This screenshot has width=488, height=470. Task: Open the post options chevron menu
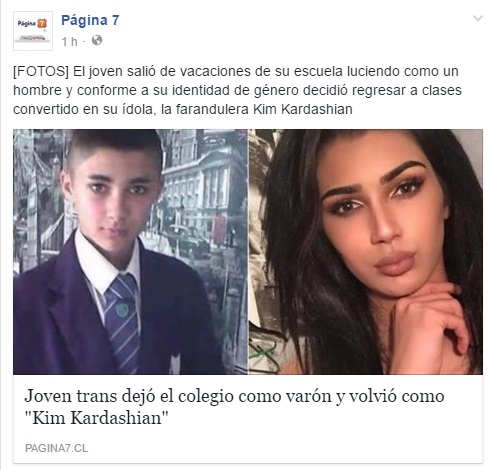pos(478,18)
